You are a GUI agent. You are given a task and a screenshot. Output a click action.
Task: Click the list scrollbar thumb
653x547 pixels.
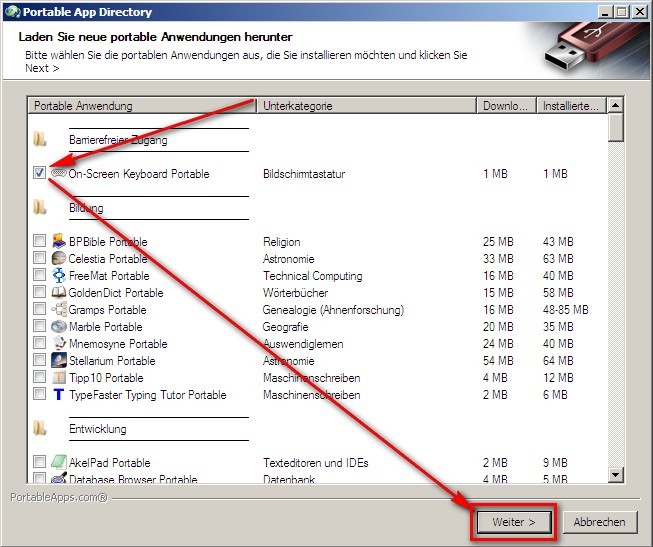click(x=616, y=127)
